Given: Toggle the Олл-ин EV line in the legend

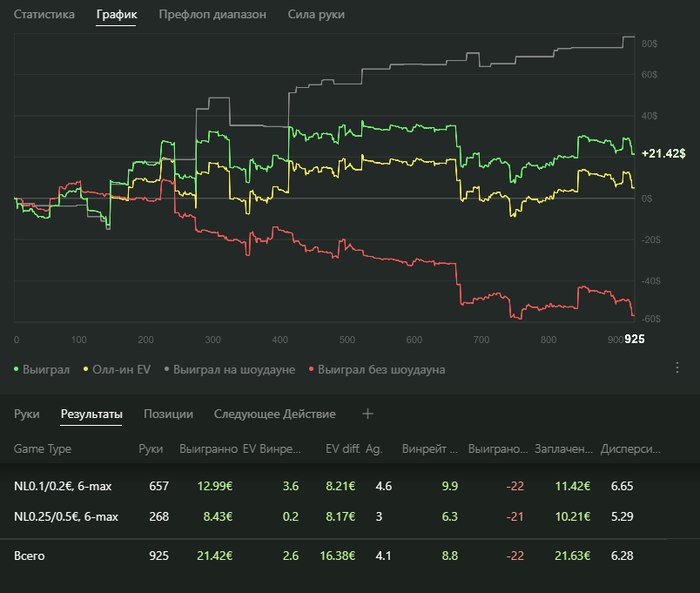Looking at the screenshot, I should pos(119,369).
